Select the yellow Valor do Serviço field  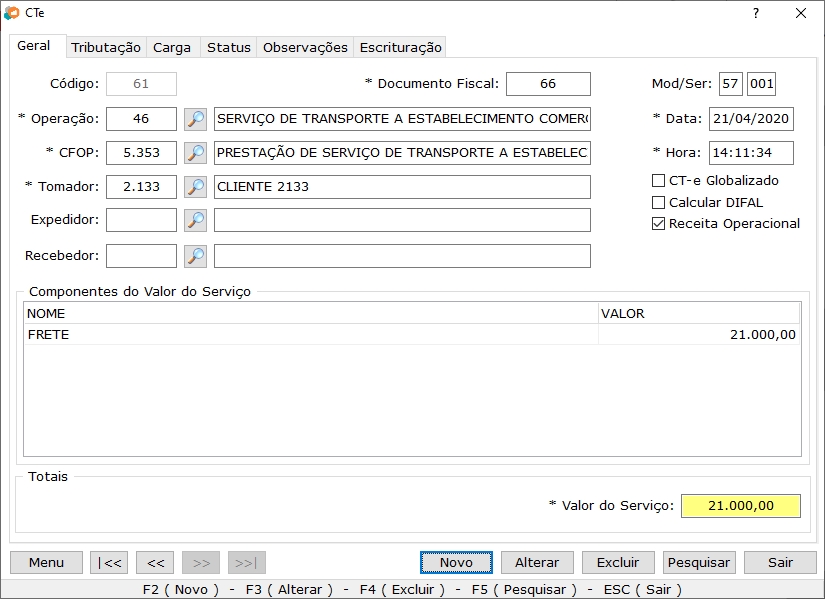click(739, 505)
